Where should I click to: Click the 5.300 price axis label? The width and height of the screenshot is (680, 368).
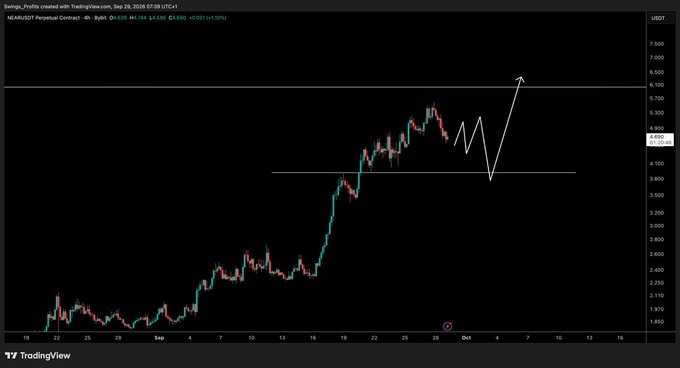click(657, 113)
